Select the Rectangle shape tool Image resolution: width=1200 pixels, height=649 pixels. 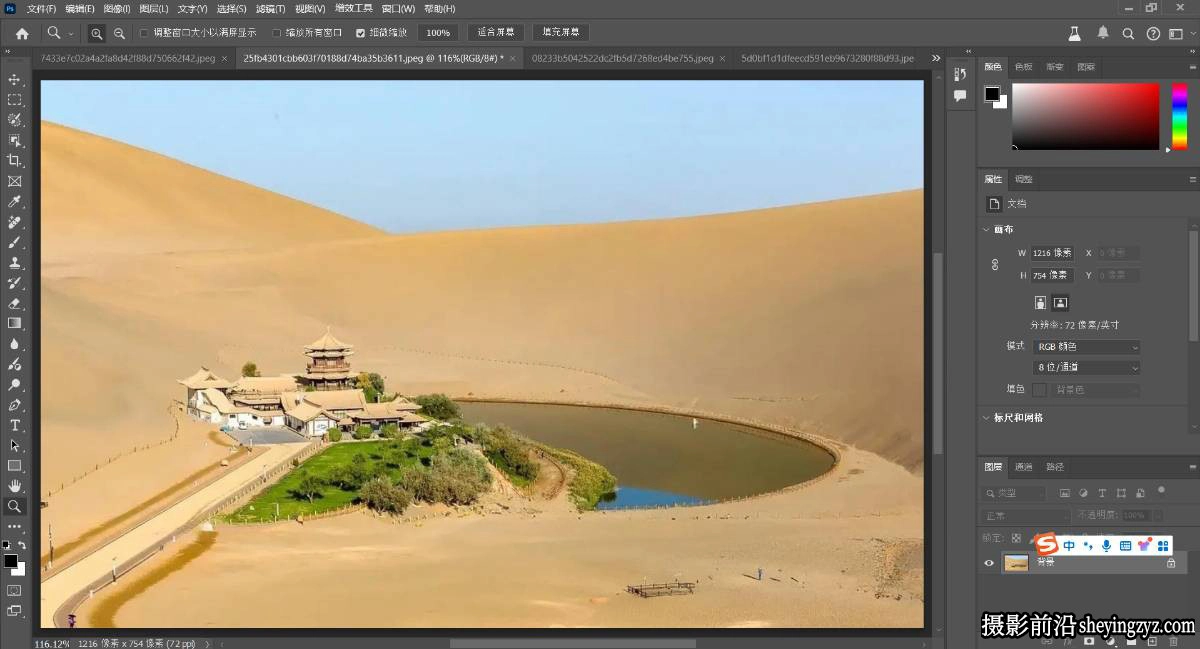[14, 466]
